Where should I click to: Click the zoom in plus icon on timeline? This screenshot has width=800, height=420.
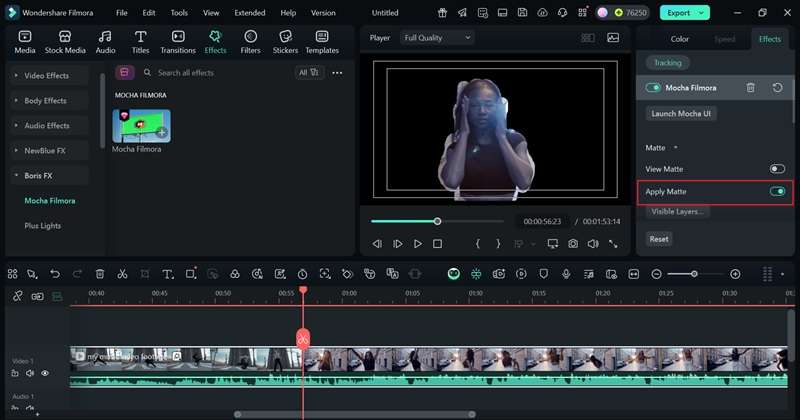735,274
